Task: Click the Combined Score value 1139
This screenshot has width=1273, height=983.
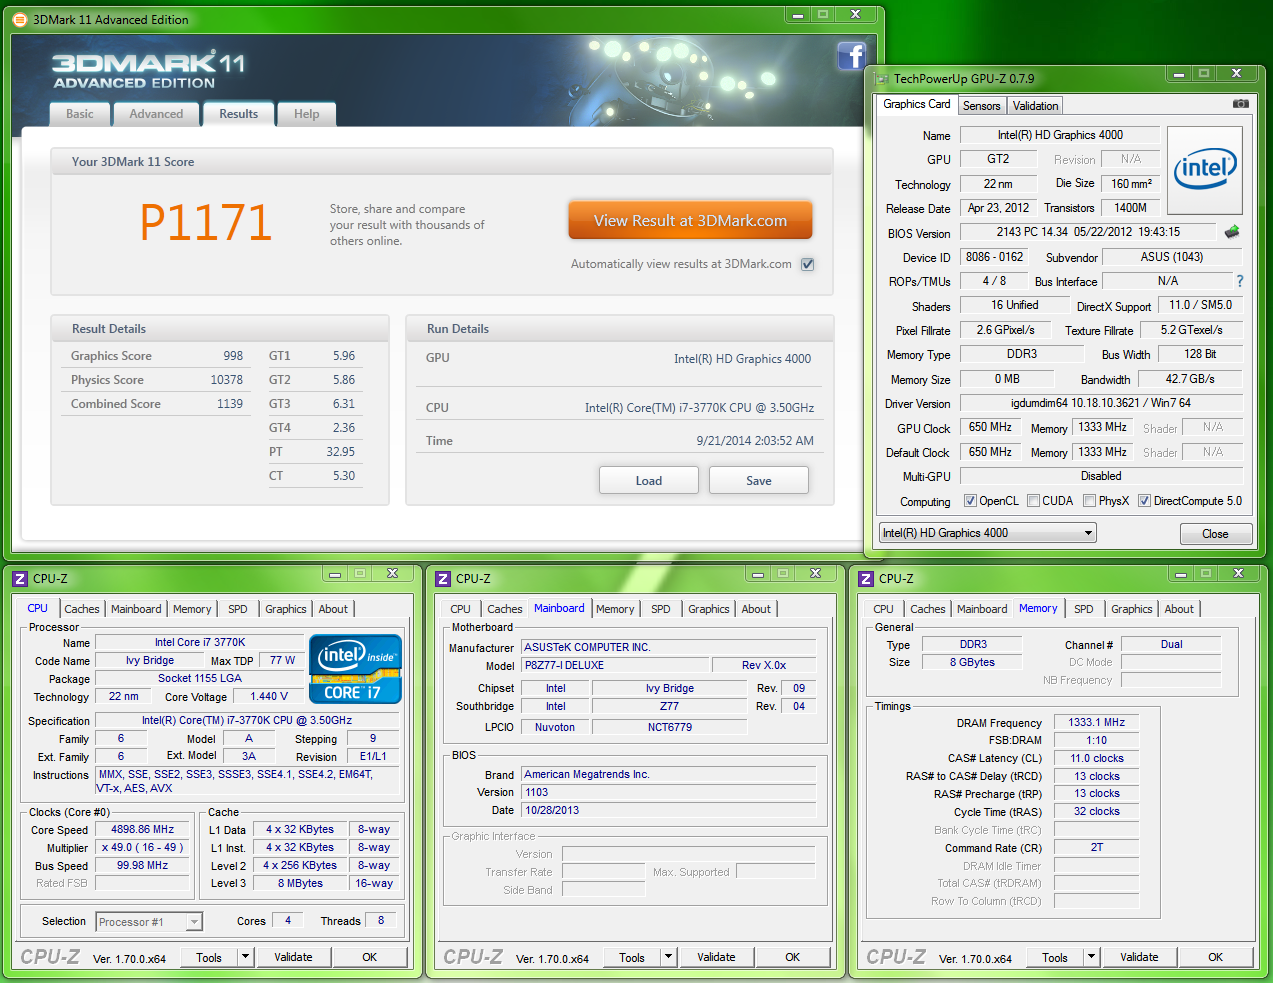Action: pyautogui.click(x=230, y=404)
